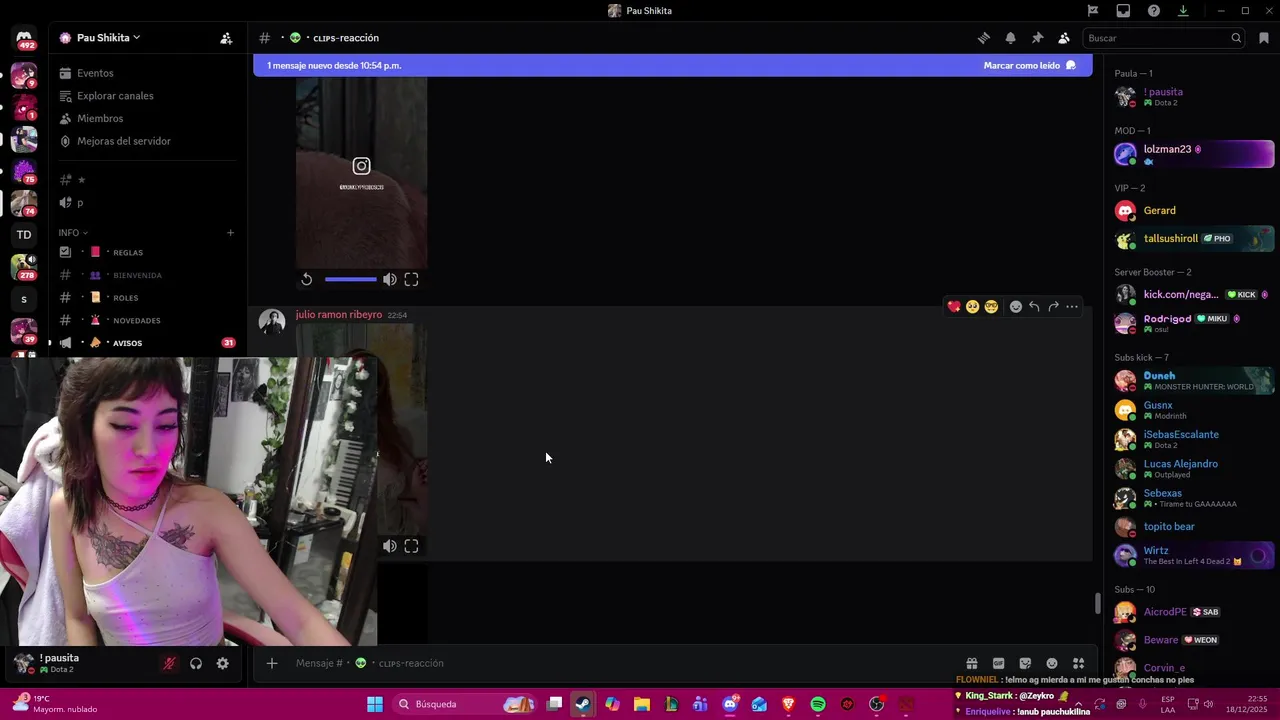Open bookmarks icon beside search
This screenshot has width=1280, height=720.
pos(1264,38)
